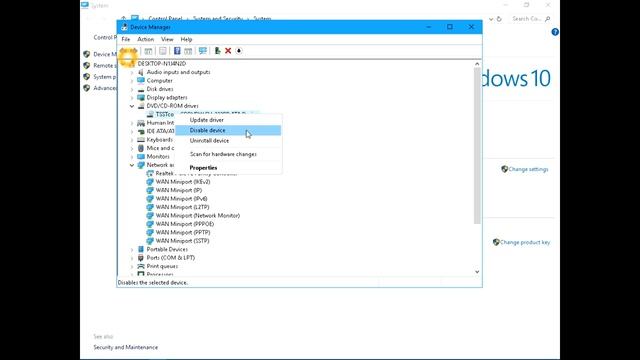Click the vertical scrollbar thumb in device tree

(477, 146)
